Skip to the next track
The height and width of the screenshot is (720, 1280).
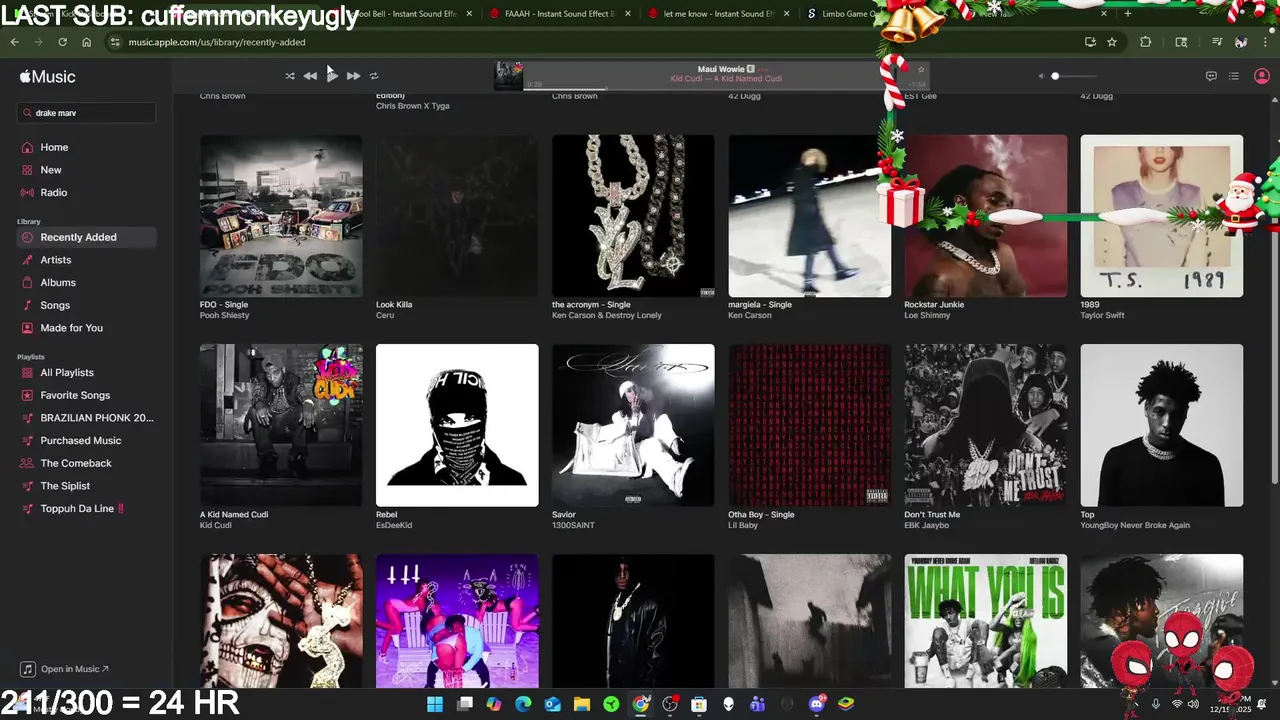pyautogui.click(x=353, y=76)
